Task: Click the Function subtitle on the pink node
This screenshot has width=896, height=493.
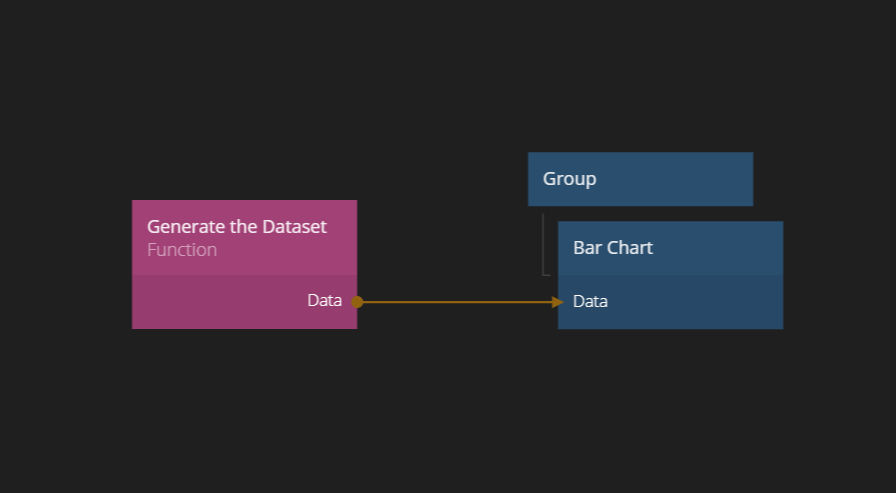Action: click(182, 250)
